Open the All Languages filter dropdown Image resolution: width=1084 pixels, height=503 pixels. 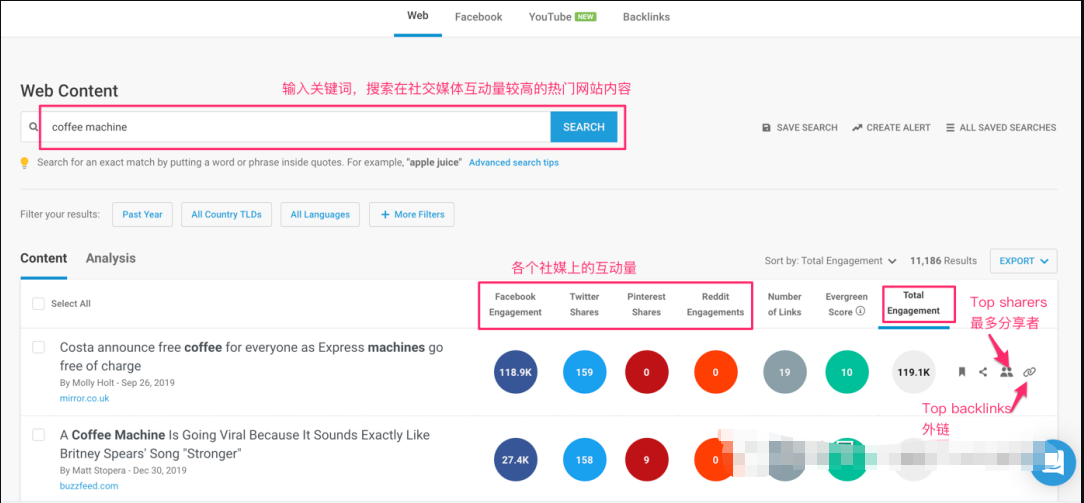coord(320,214)
